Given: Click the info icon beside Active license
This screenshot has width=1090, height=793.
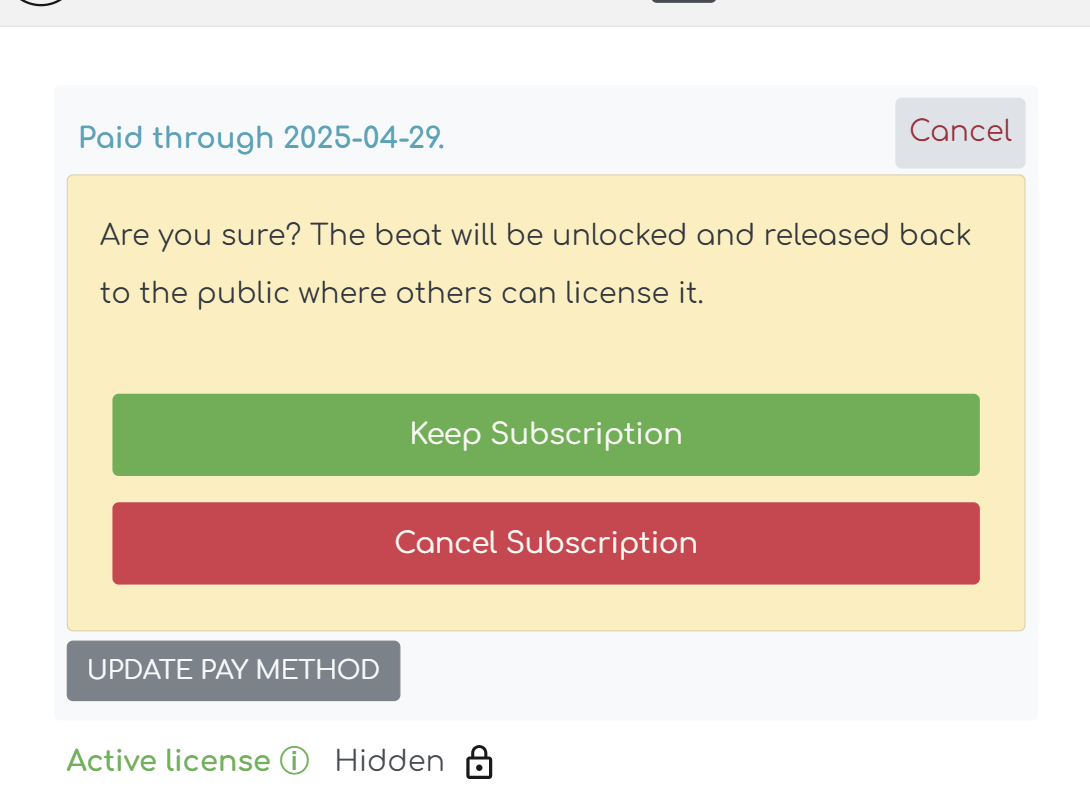Looking at the screenshot, I should pyautogui.click(x=294, y=762).
